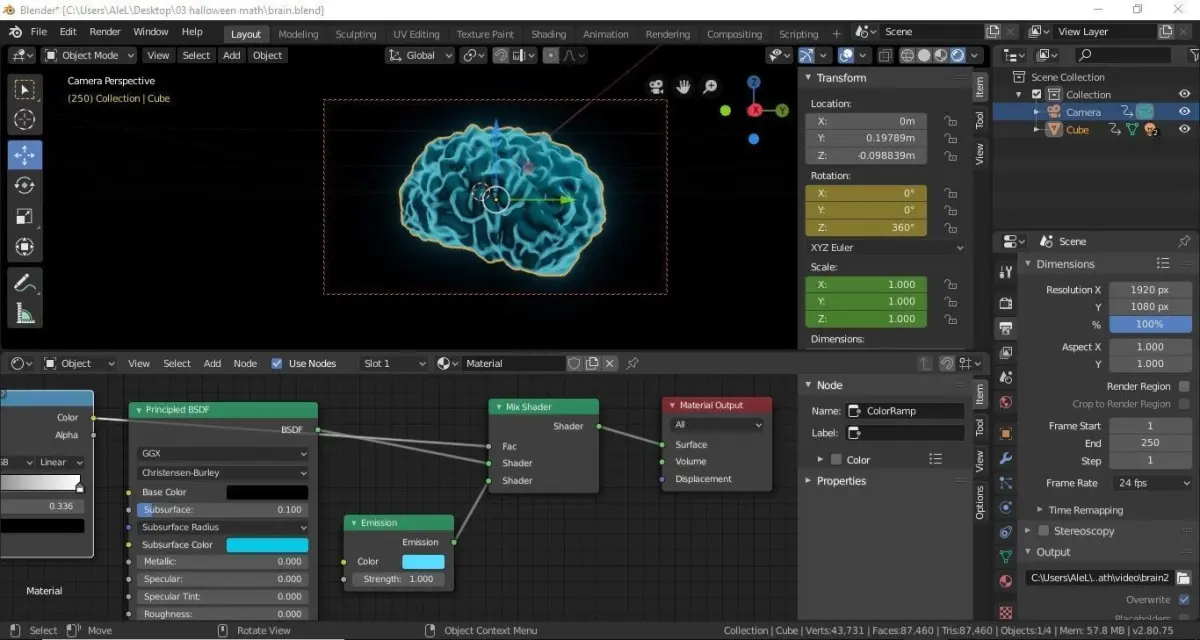Toggle the Overwrite checkbox
The image size is (1200, 640).
[x=1184, y=599]
